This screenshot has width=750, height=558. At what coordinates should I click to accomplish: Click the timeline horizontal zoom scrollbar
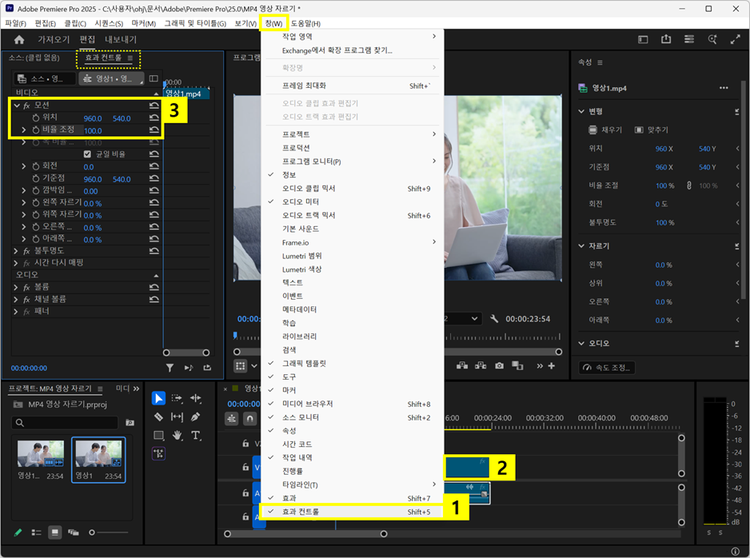306,534
